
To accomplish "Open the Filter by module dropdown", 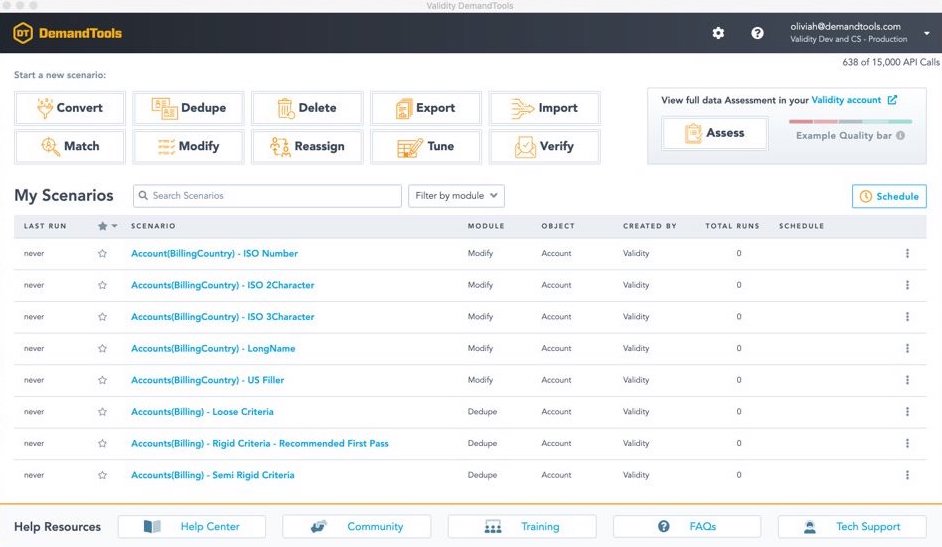I will click(456, 196).
